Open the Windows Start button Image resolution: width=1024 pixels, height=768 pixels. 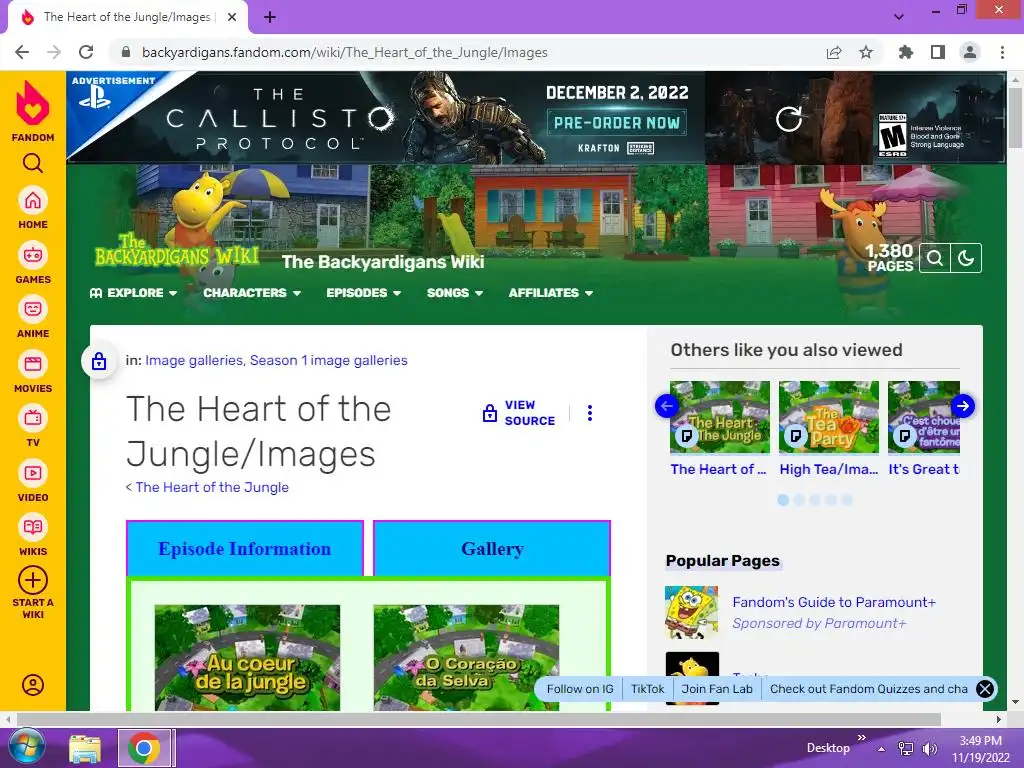(x=26, y=747)
